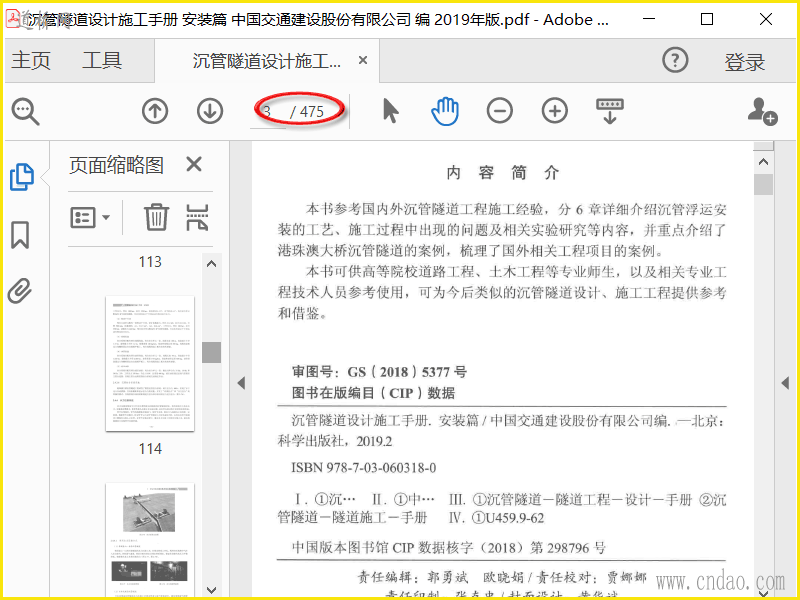Image resolution: width=800 pixels, height=600 pixels.
Task: Click the 科学出版社, 2019.2 text
Action: [335, 441]
